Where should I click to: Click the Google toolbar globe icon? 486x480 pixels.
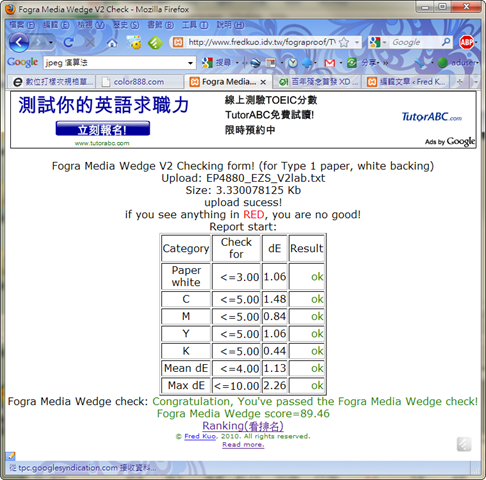pos(256,63)
